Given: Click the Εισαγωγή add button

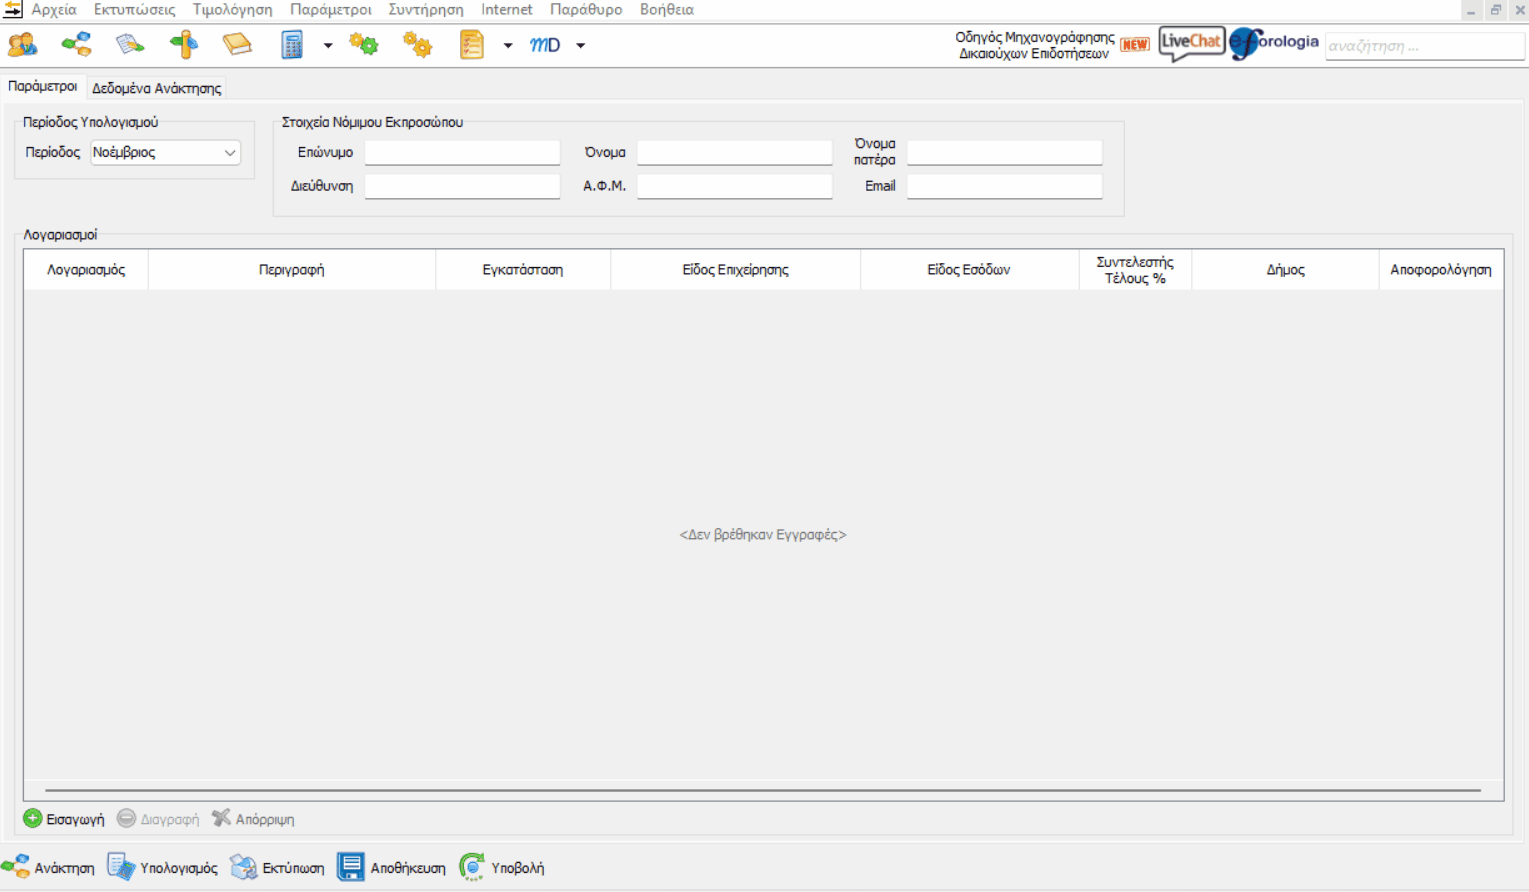Looking at the screenshot, I should [64, 819].
